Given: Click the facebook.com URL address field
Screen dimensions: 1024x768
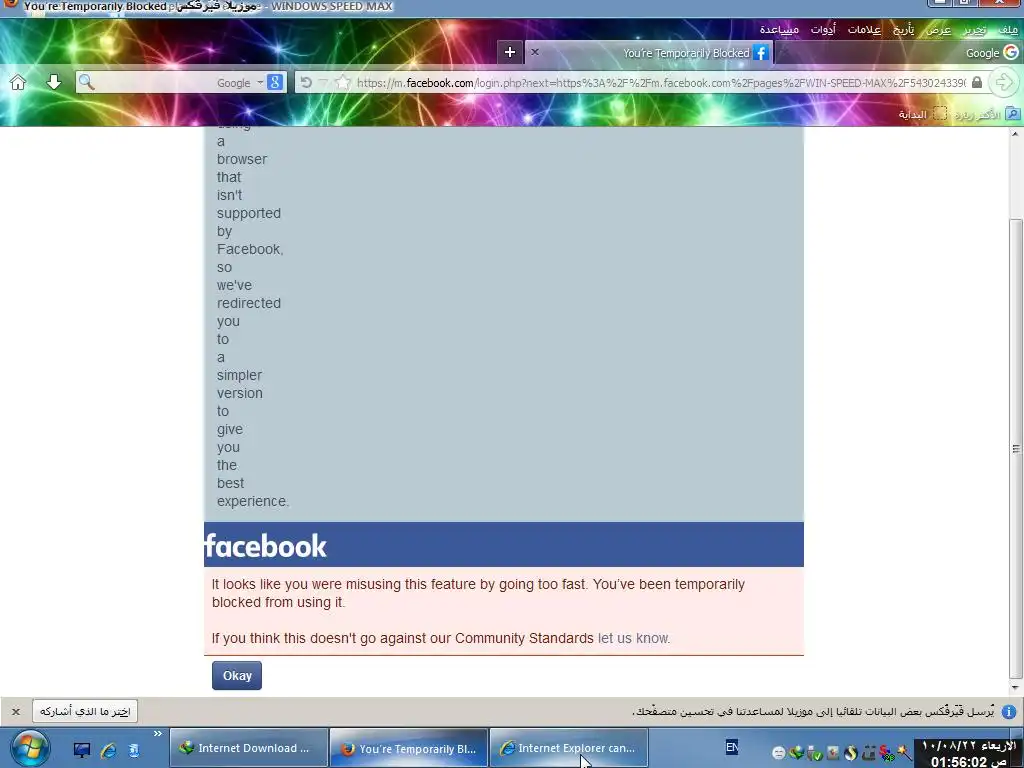Looking at the screenshot, I should [x=661, y=83].
